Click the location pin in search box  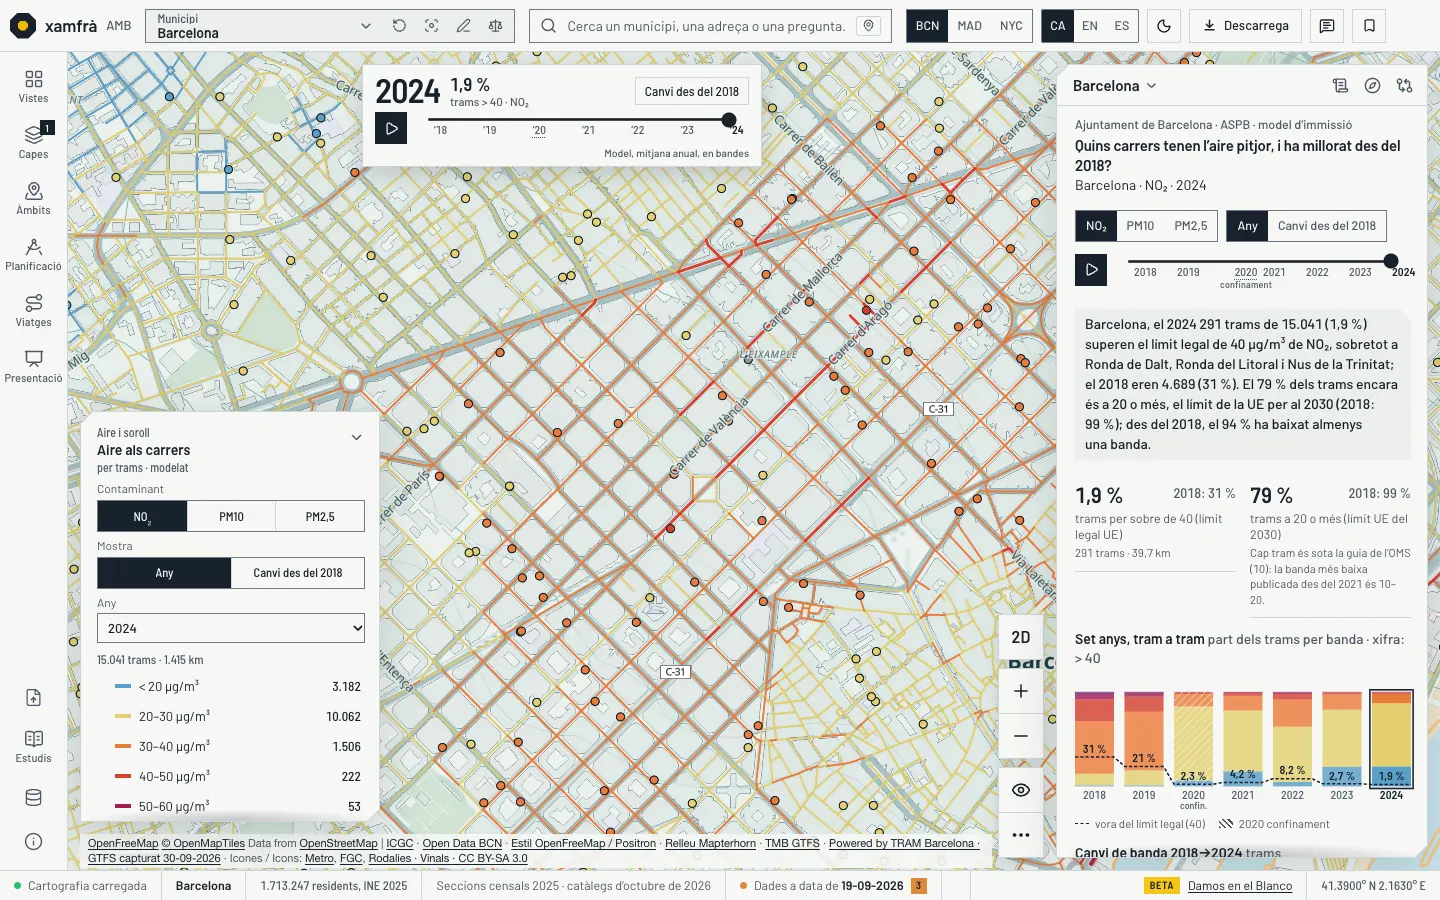click(869, 26)
